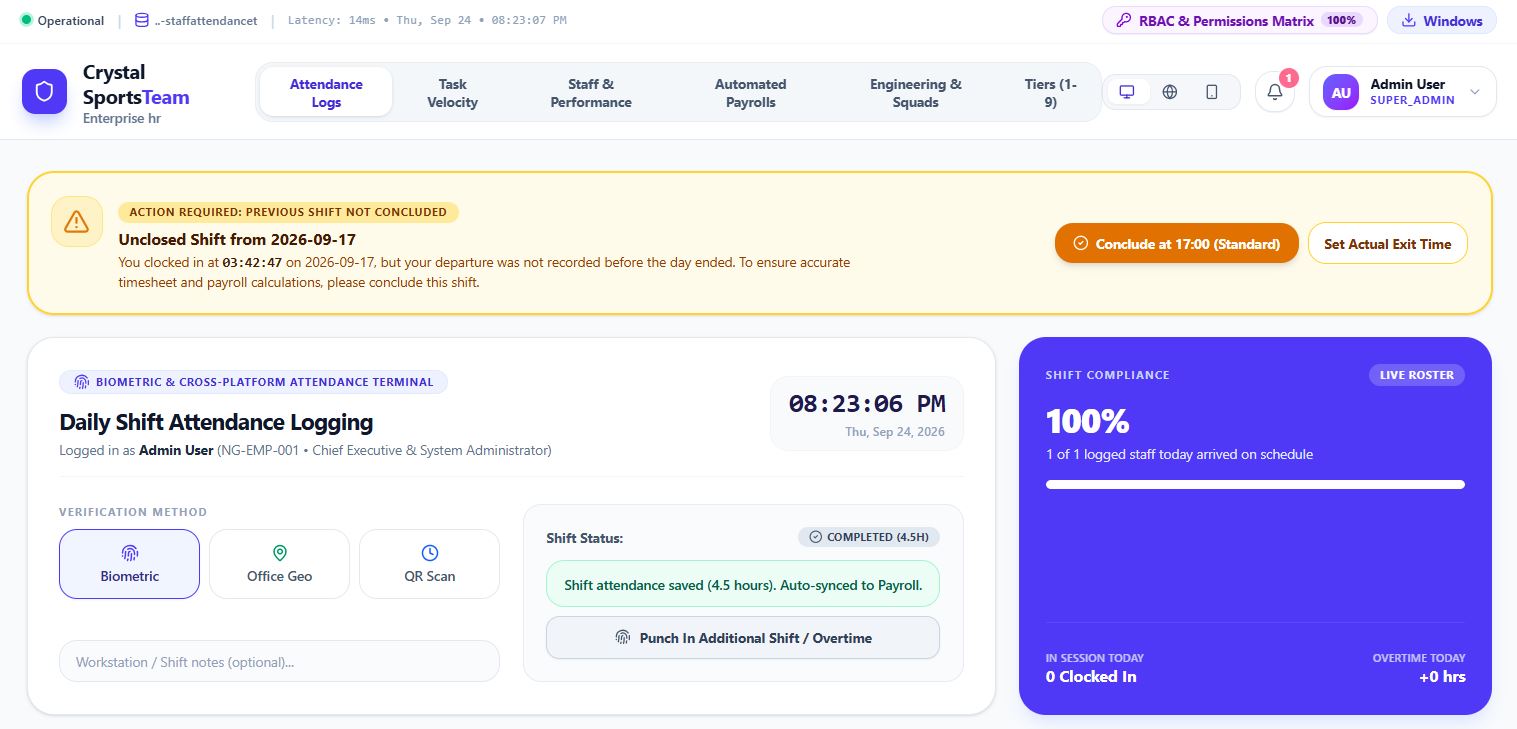Click the shift compliance progress bar
This screenshot has width=1517, height=729.
(x=1255, y=484)
